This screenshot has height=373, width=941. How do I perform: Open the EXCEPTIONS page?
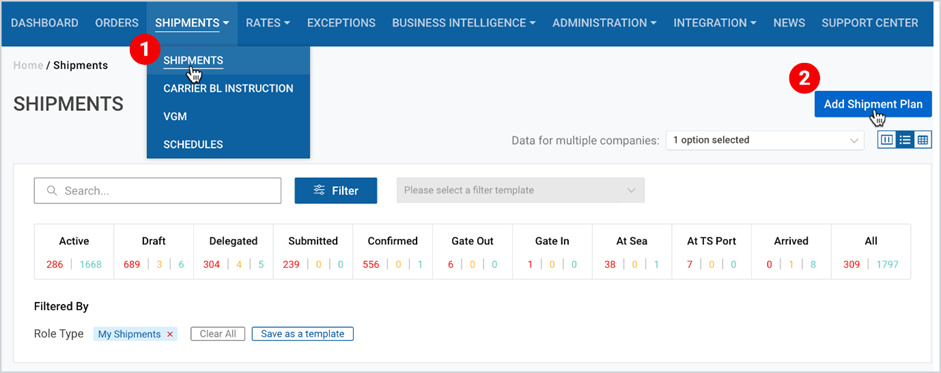(x=341, y=23)
